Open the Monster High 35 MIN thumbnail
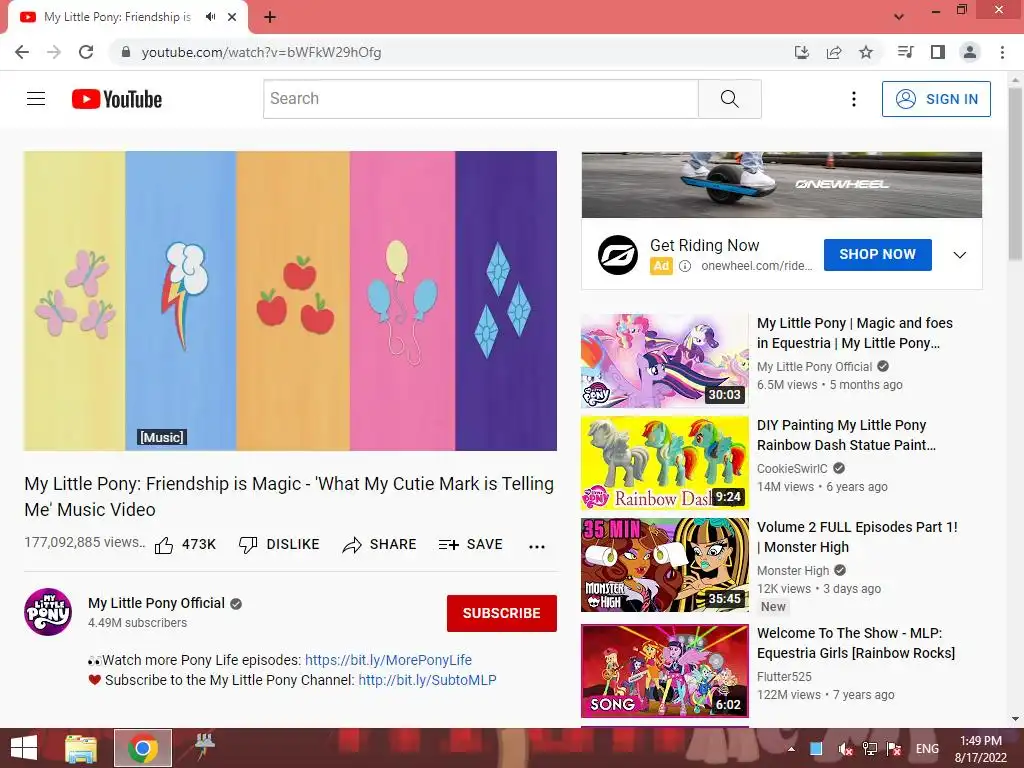Screen dimensions: 1024x768 665,565
